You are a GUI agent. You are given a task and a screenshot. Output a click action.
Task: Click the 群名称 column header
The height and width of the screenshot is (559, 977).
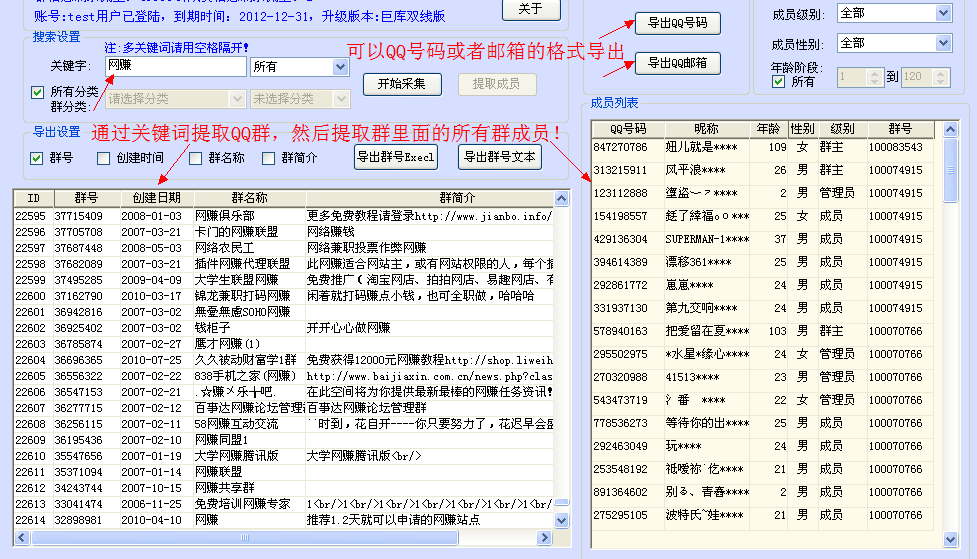click(x=249, y=198)
